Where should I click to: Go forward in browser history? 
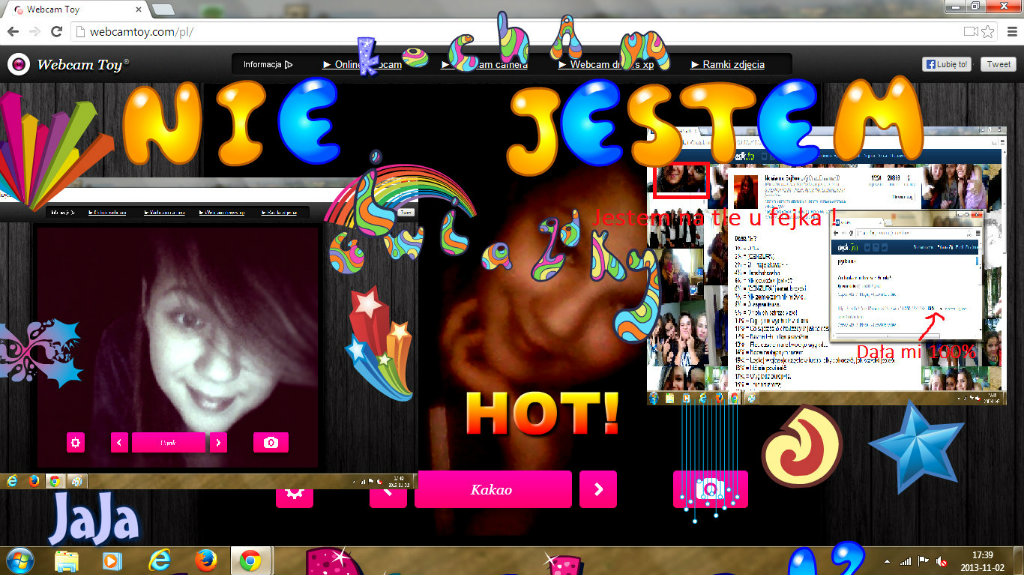click(x=35, y=31)
